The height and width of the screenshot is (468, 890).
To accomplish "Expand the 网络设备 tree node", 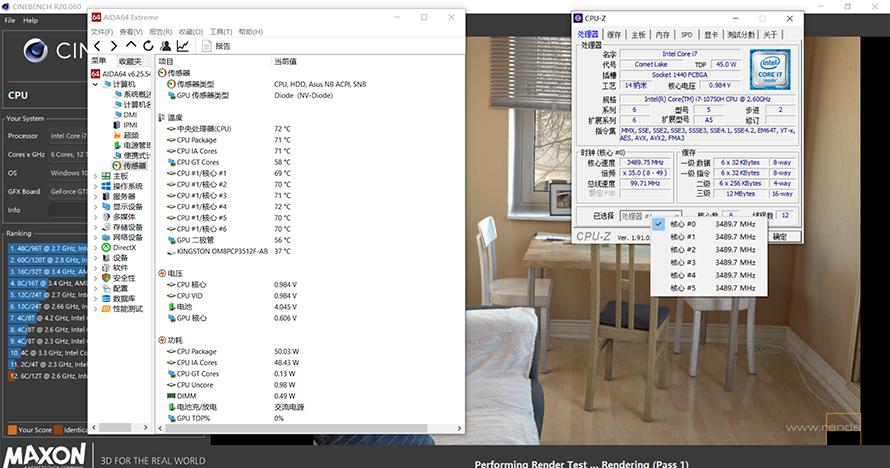I will [95, 237].
